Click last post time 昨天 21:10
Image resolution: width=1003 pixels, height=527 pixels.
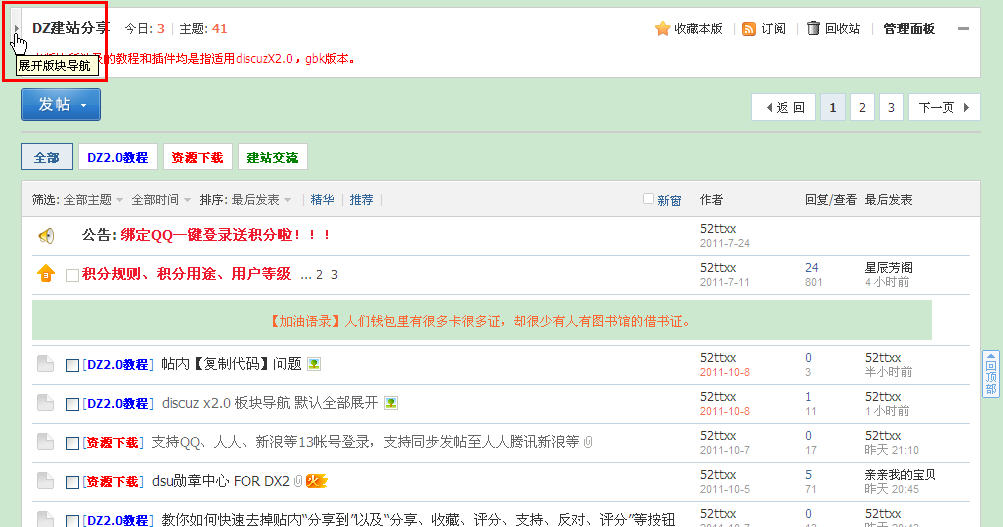(892, 450)
